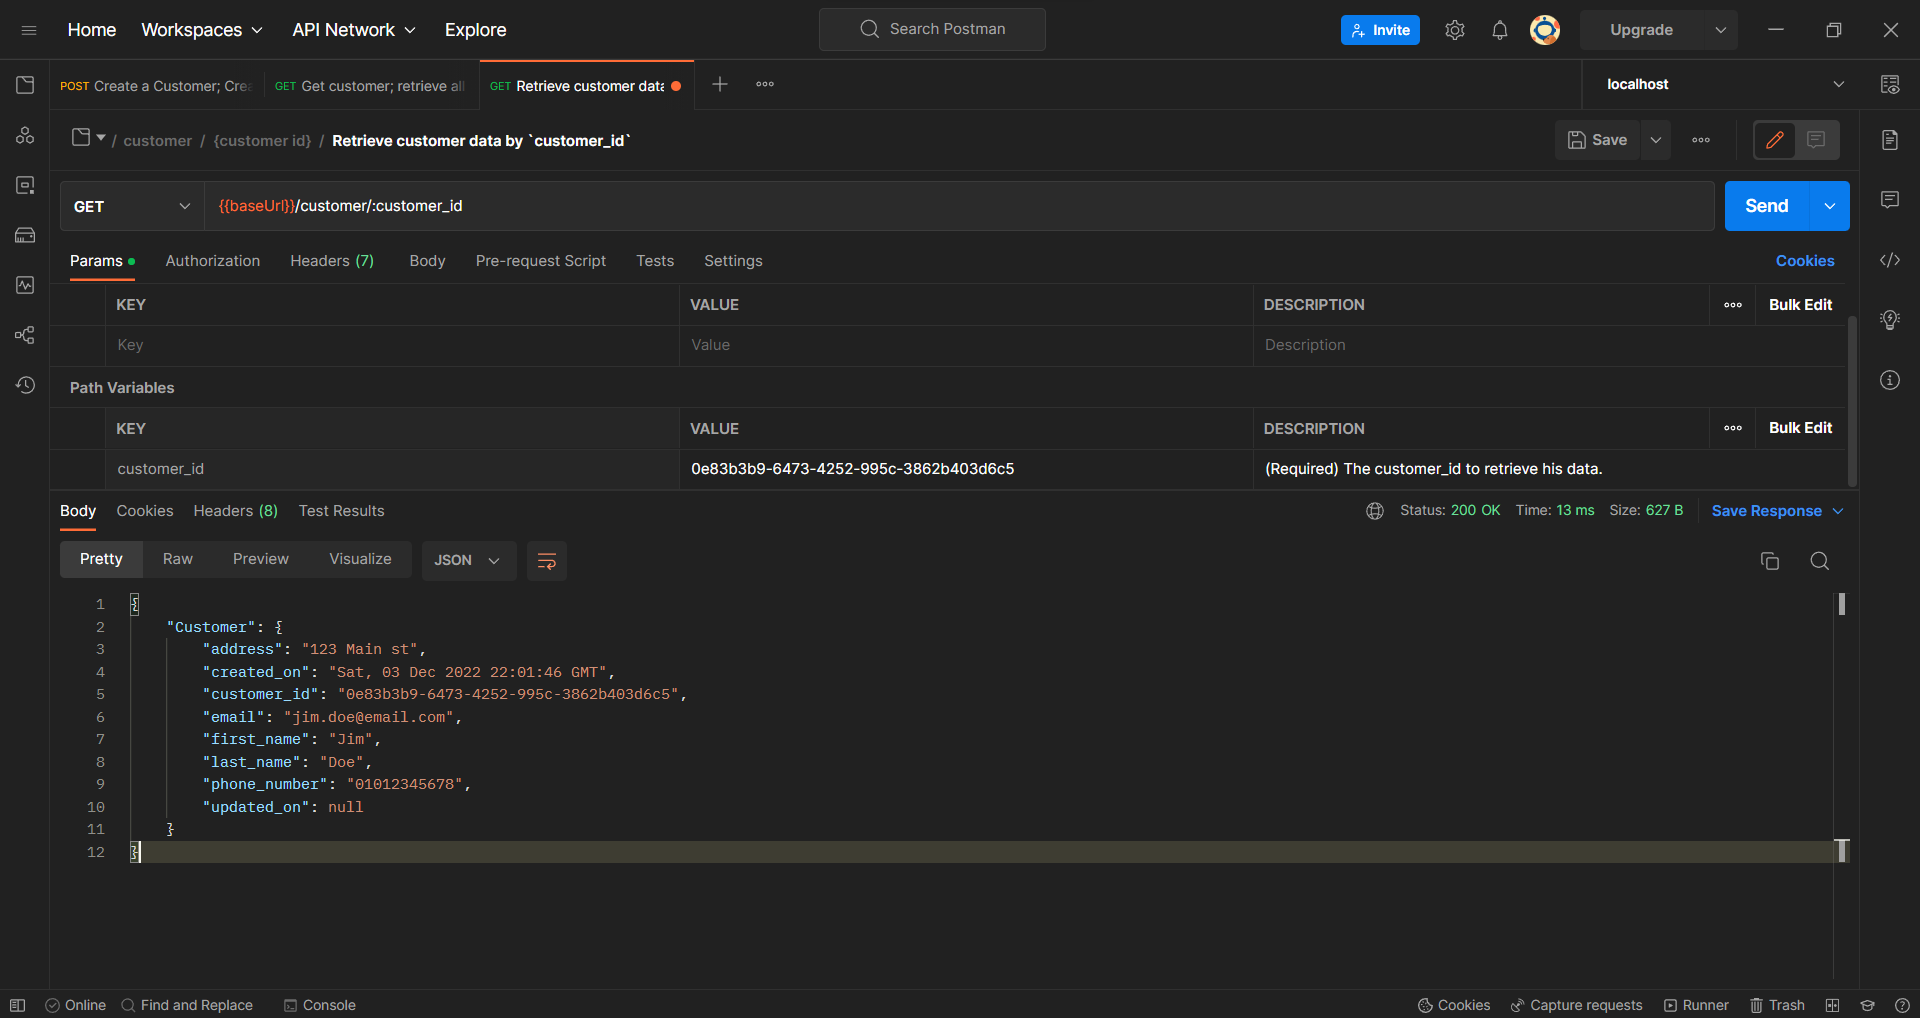Image resolution: width=1920 pixels, height=1018 pixels.
Task: Toggle line wrap in response
Action: click(547, 561)
